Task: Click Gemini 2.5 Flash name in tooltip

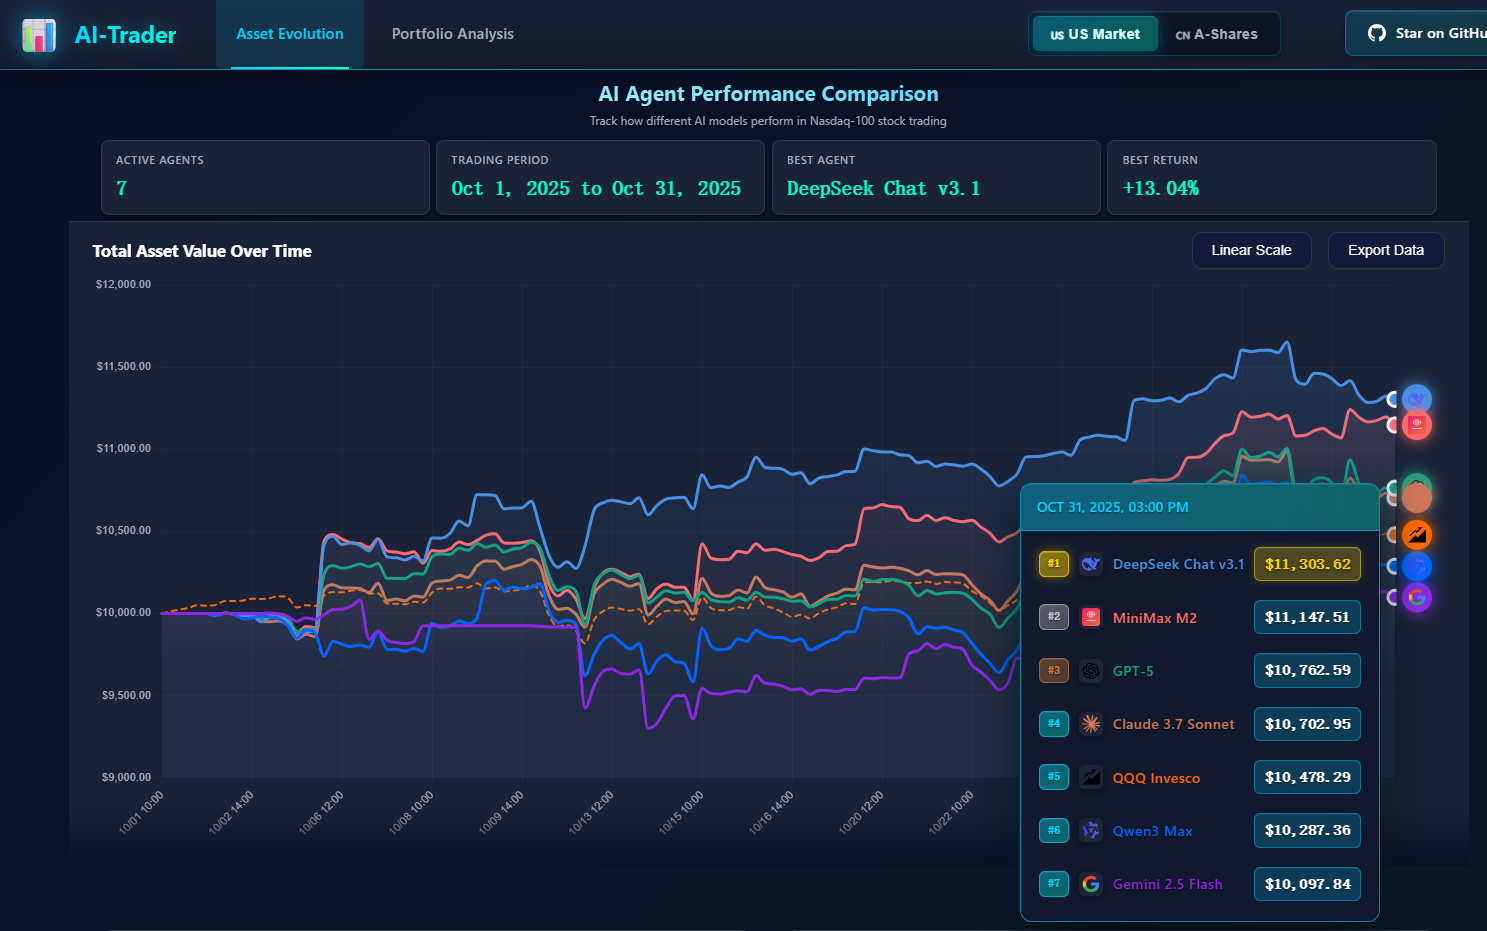Action: 1167,884
